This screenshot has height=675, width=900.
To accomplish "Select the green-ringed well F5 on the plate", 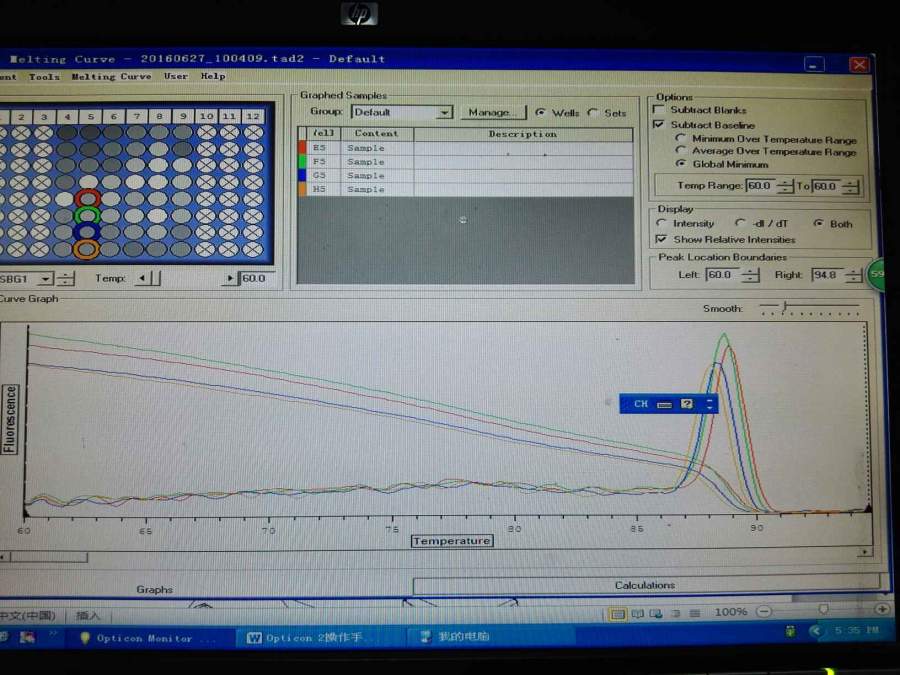I will pos(87,215).
